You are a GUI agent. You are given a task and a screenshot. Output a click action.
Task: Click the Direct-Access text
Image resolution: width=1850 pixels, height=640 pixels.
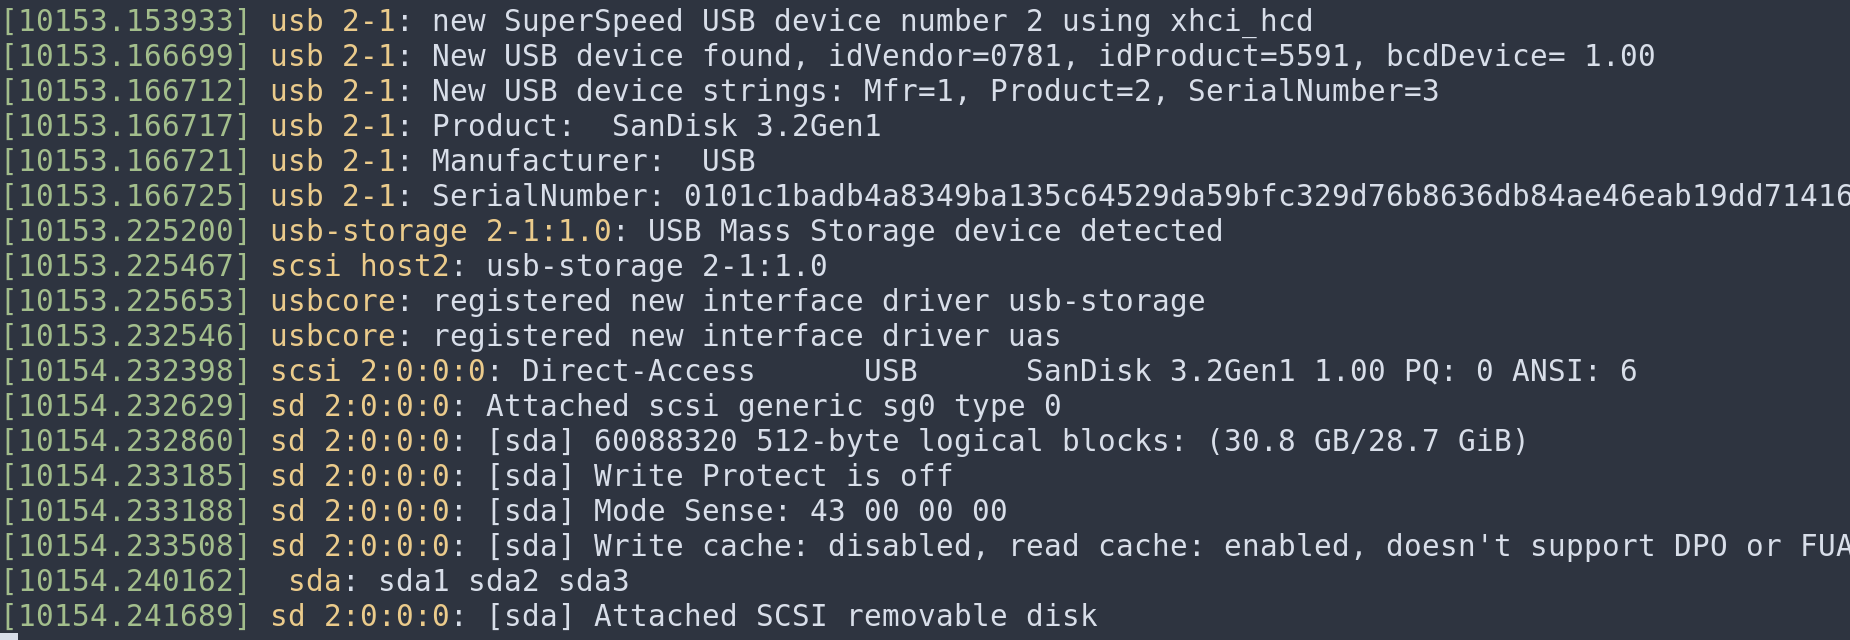(638, 371)
